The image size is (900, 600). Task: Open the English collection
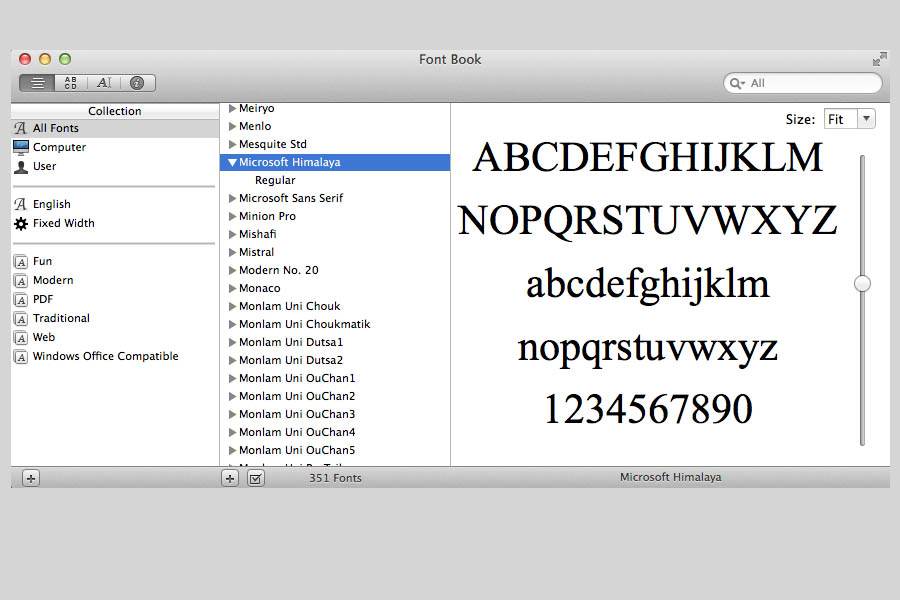115,204
